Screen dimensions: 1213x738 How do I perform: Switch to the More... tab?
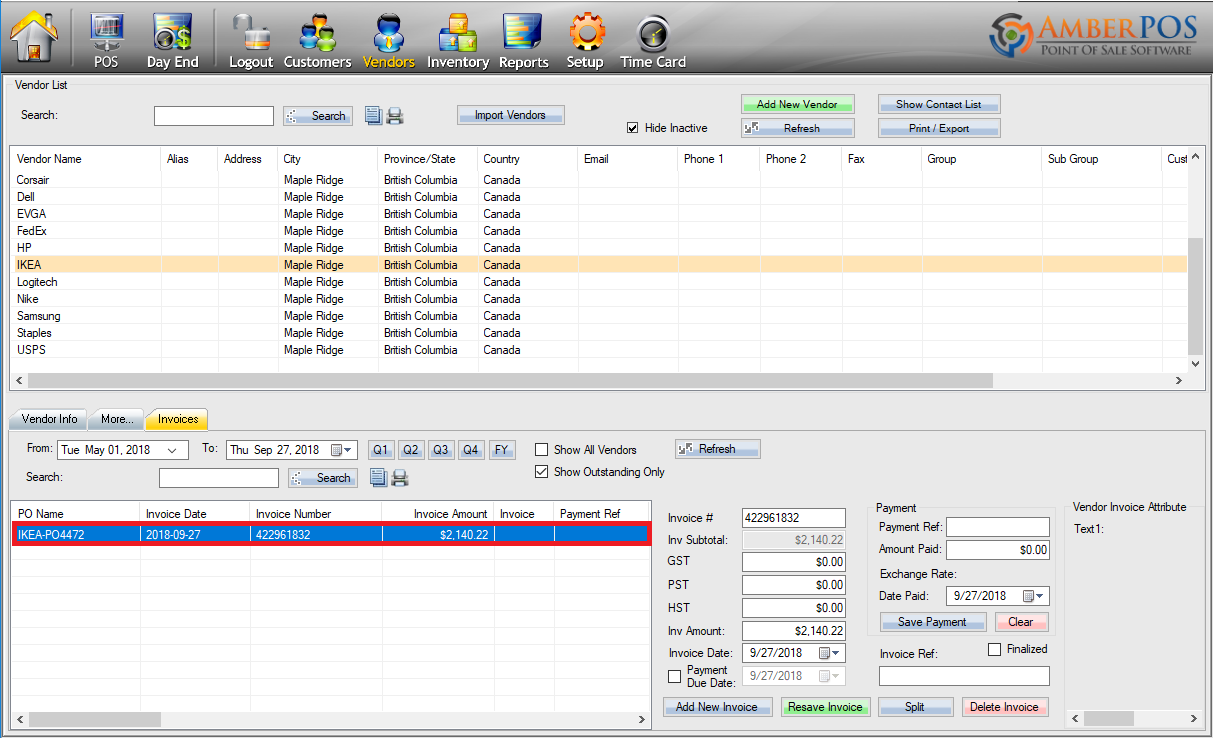pos(117,419)
